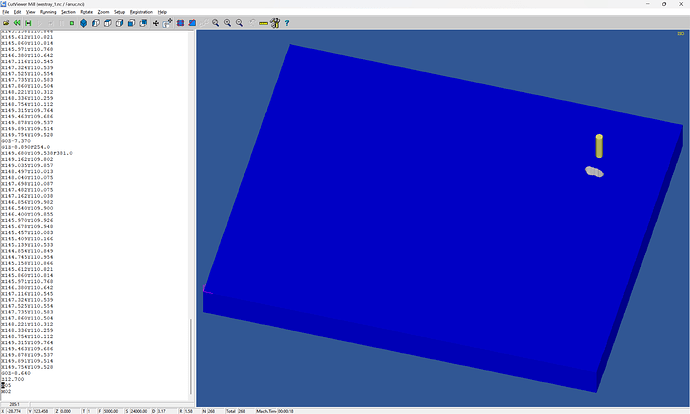Click the green rewind arrows icon
Screen dimensions: 690x414
click(17, 23)
